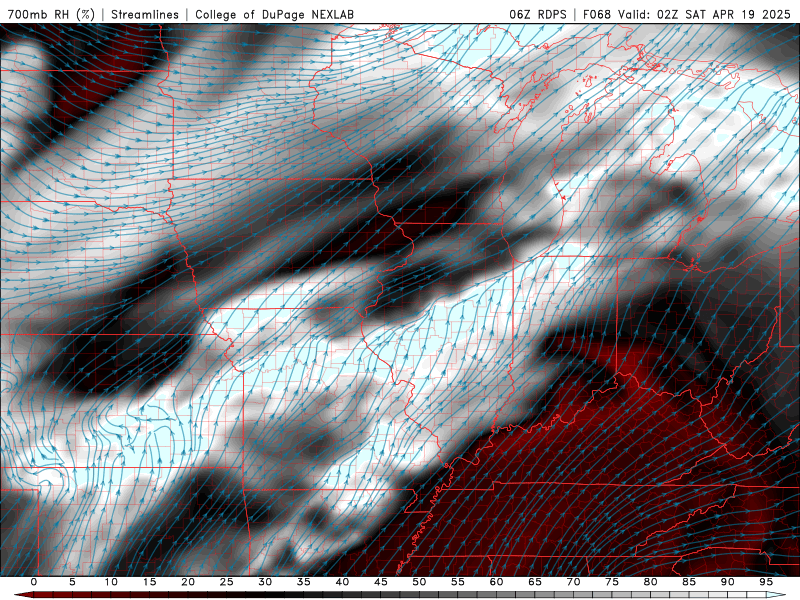800x600 pixels.
Task: Click the '95' label on the color scale
Action: [x=766, y=582]
